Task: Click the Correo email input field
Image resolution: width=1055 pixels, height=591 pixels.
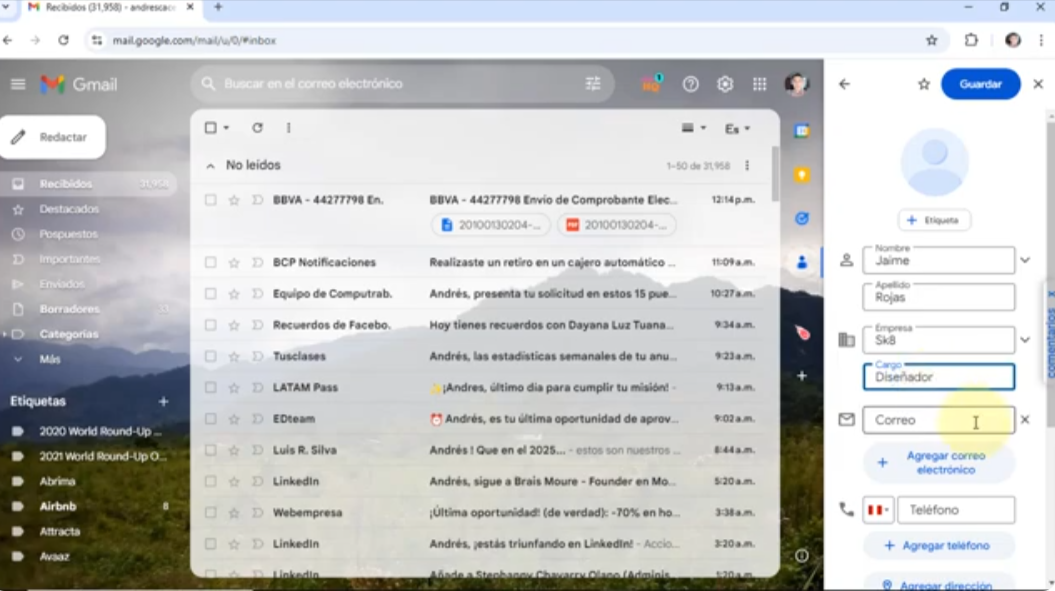Action: (939, 420)
